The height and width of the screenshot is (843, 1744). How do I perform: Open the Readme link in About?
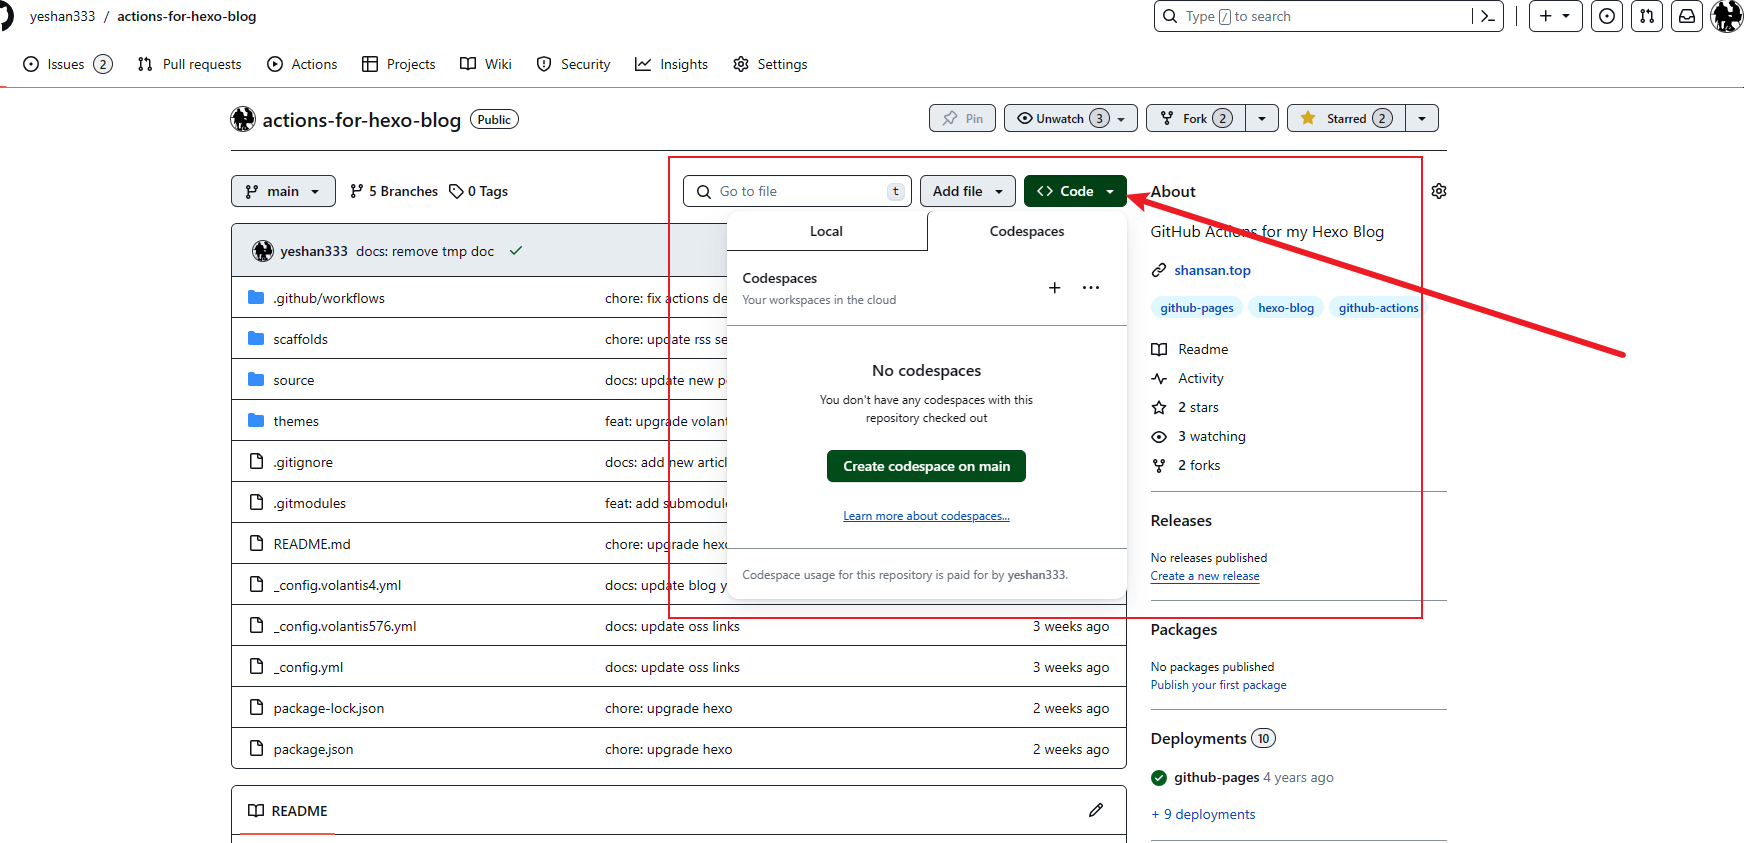pos(1190,349)
